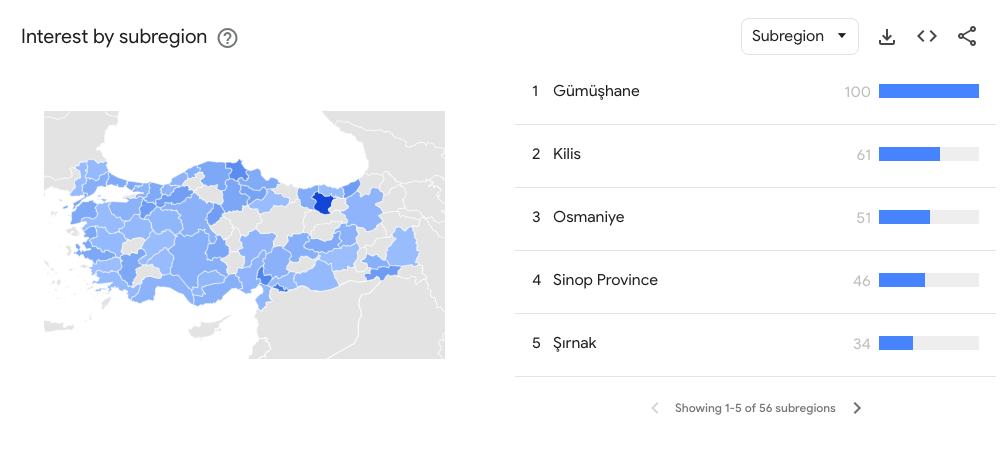1004x457 pixels.
Task: Go to next page of subregions
Action: pyautogui.click(x=857, y=408)
